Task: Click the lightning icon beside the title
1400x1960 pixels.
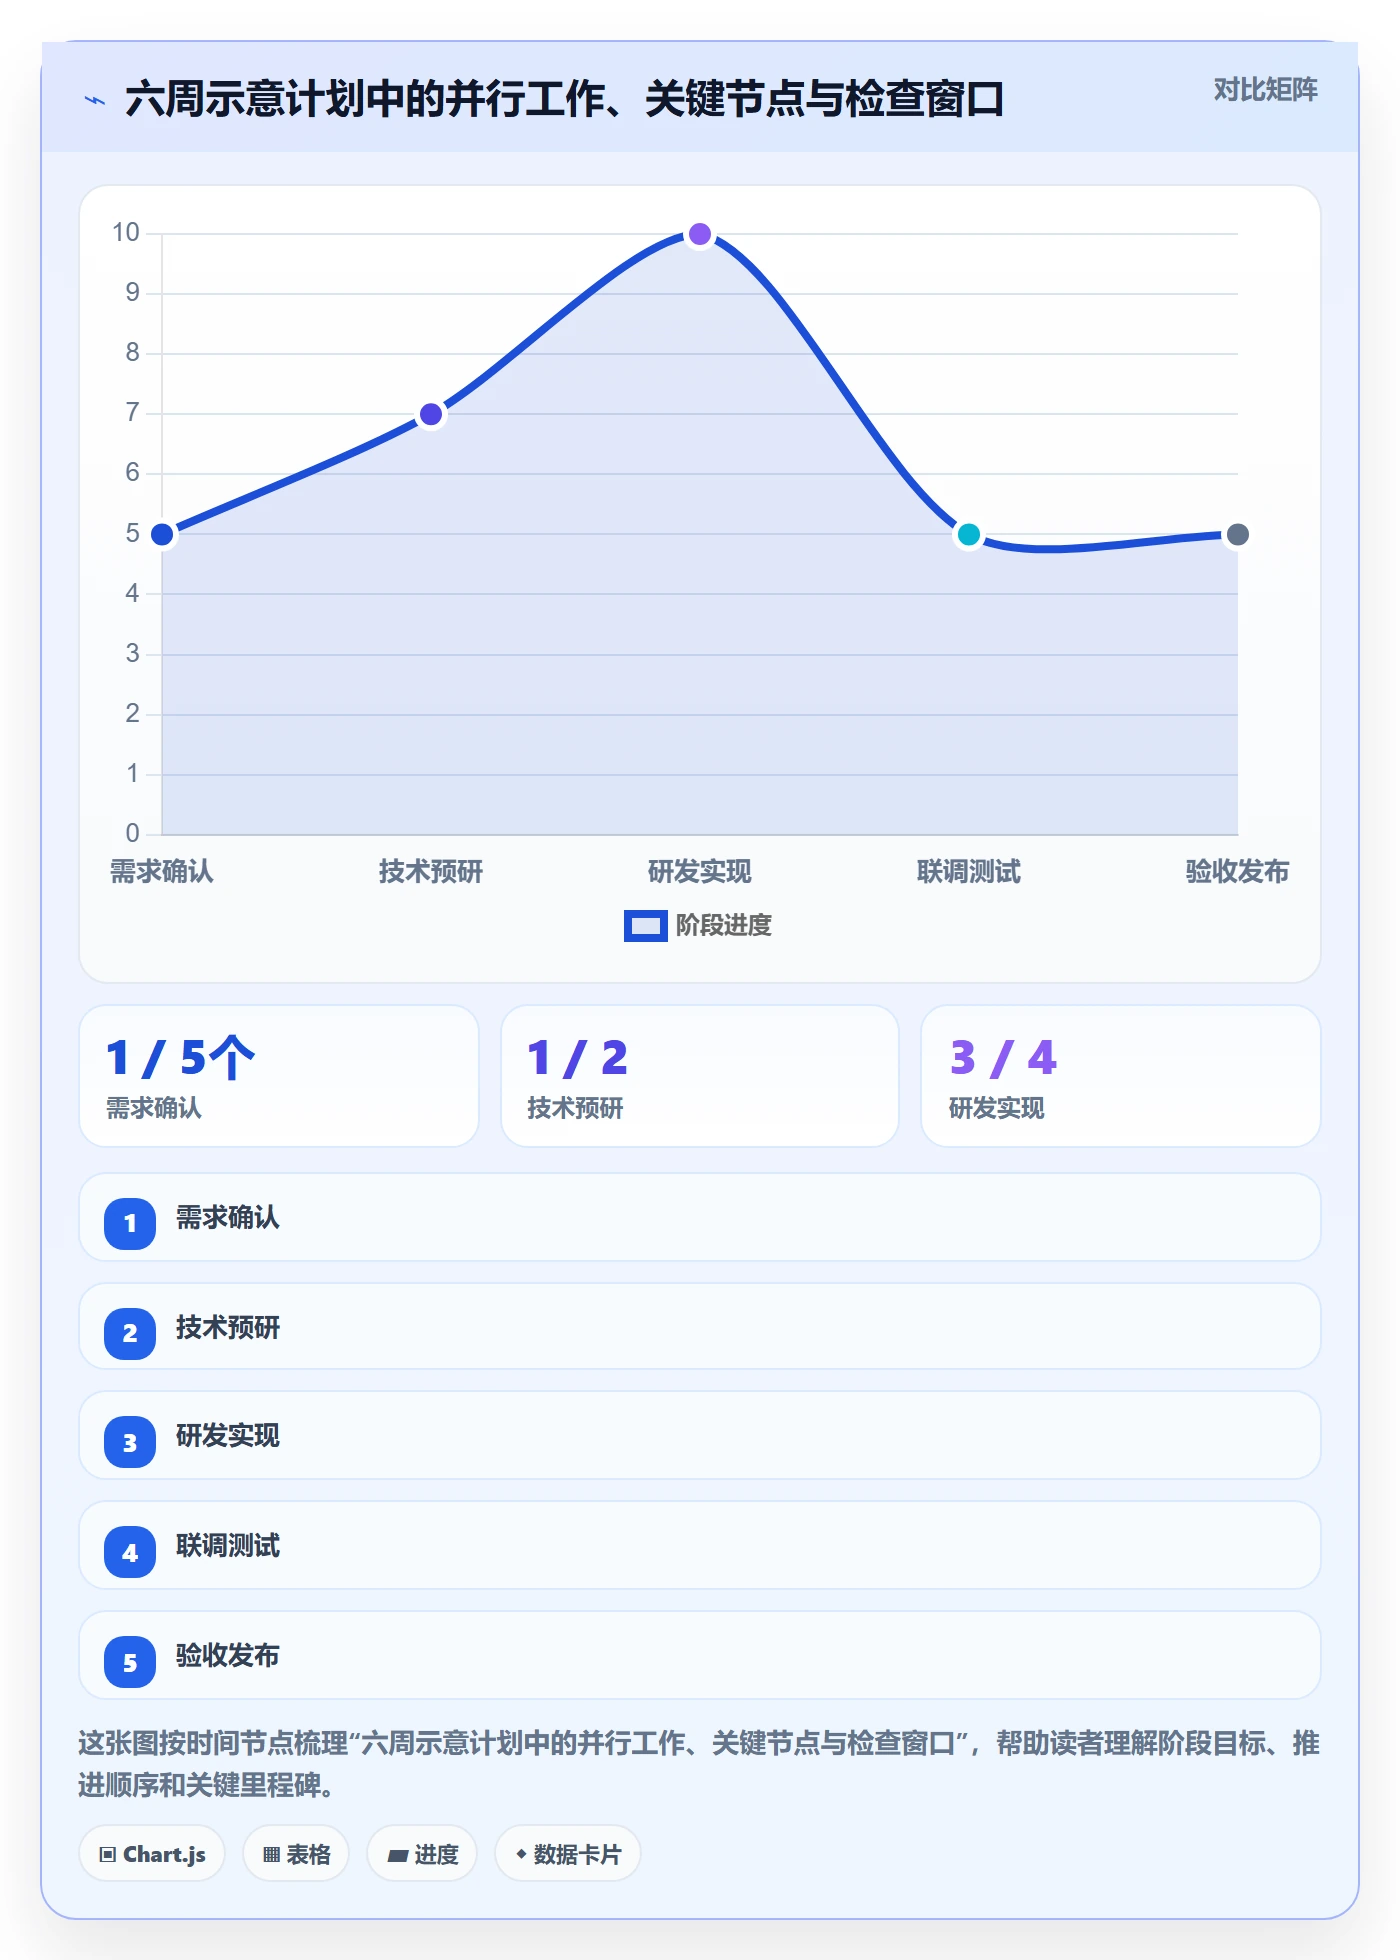Action: coord(95,100)
